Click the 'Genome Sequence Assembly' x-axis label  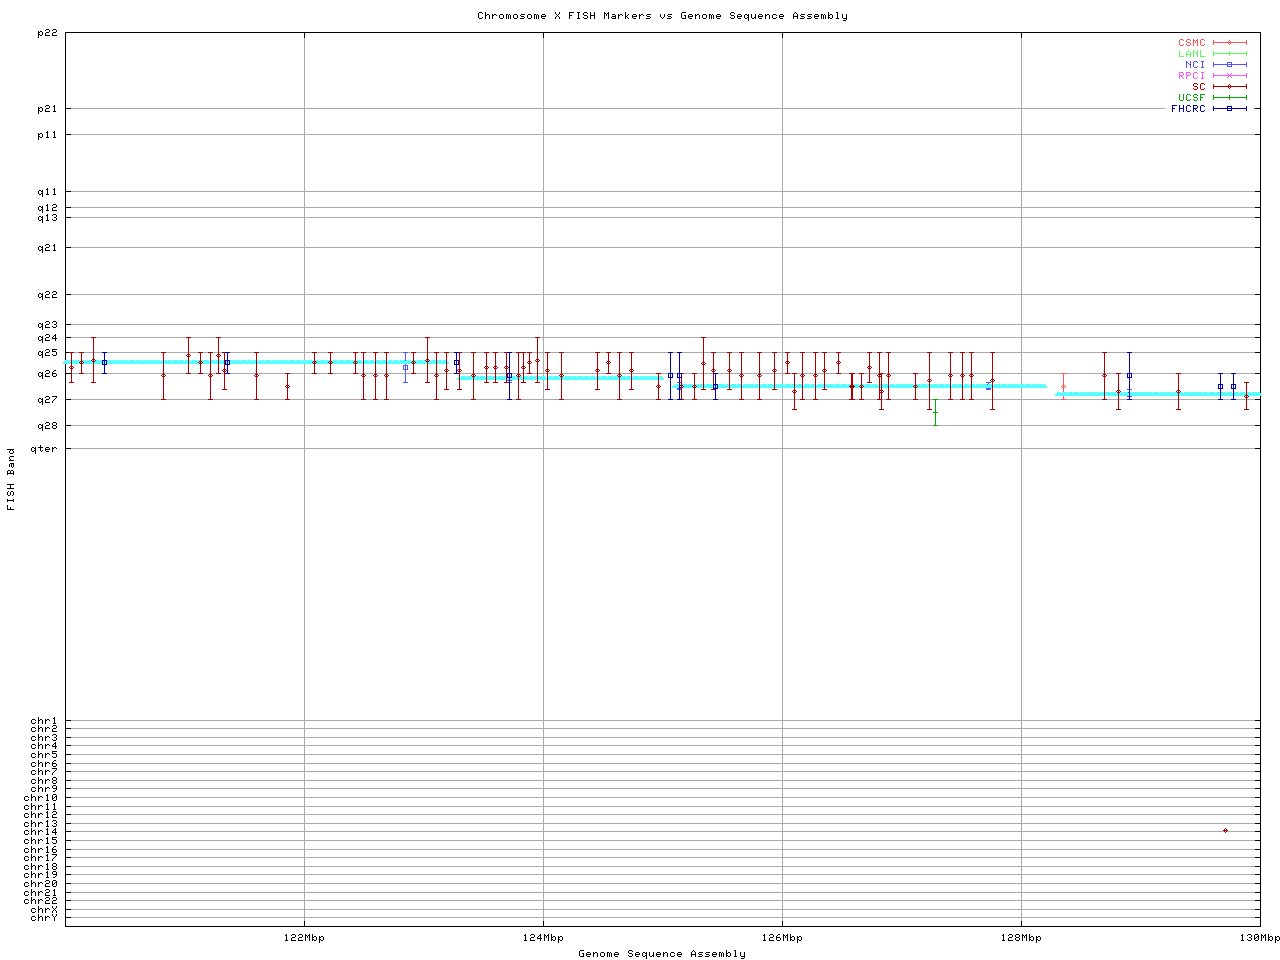(662, 954)
